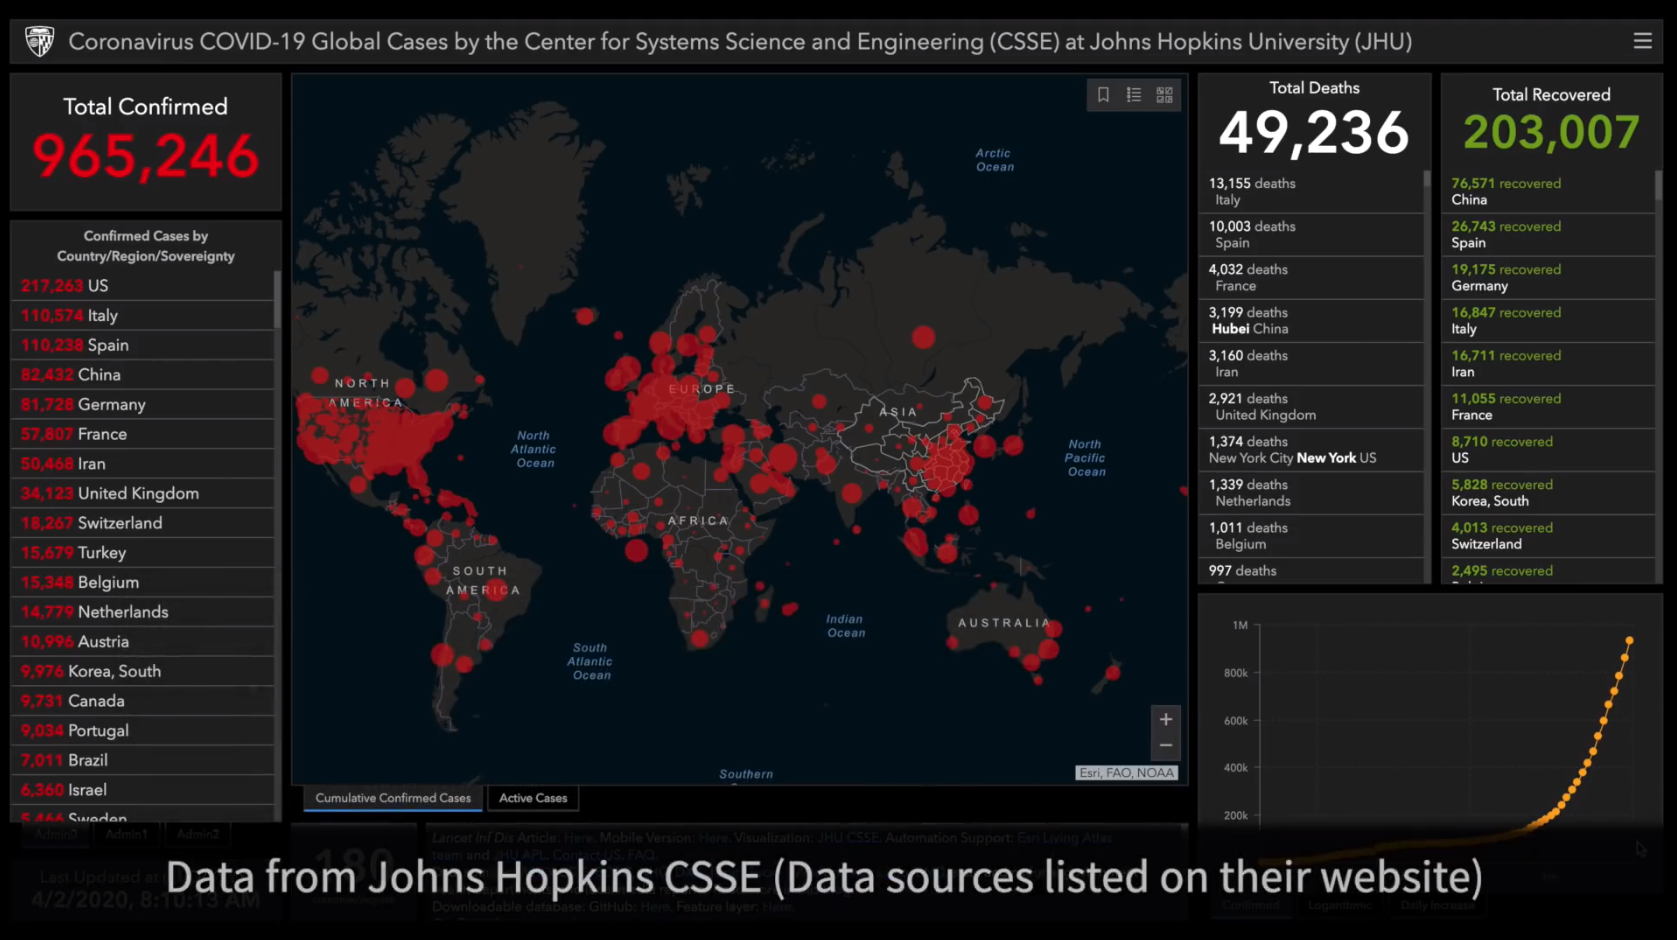1677x940 pixels.
Task: Click the 3,160 deaths Iran row
Action: (x=1311, y=363)
